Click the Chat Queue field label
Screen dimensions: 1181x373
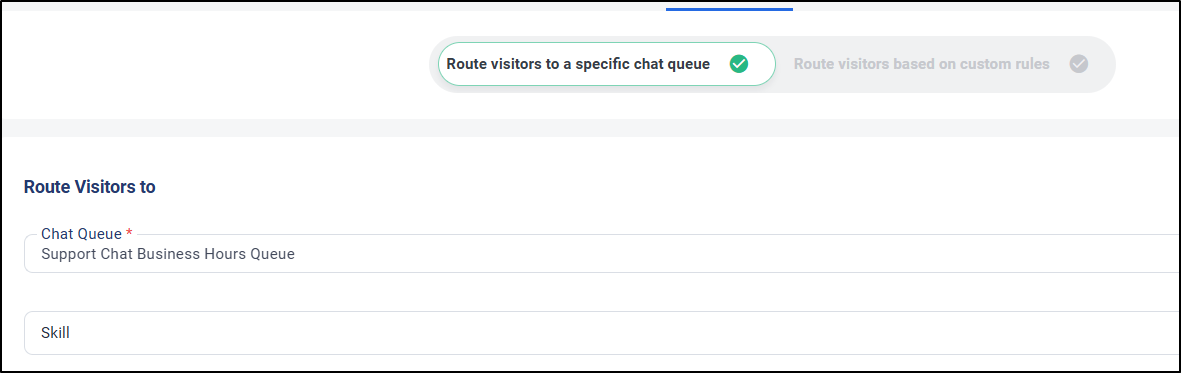tap(81, 234)
